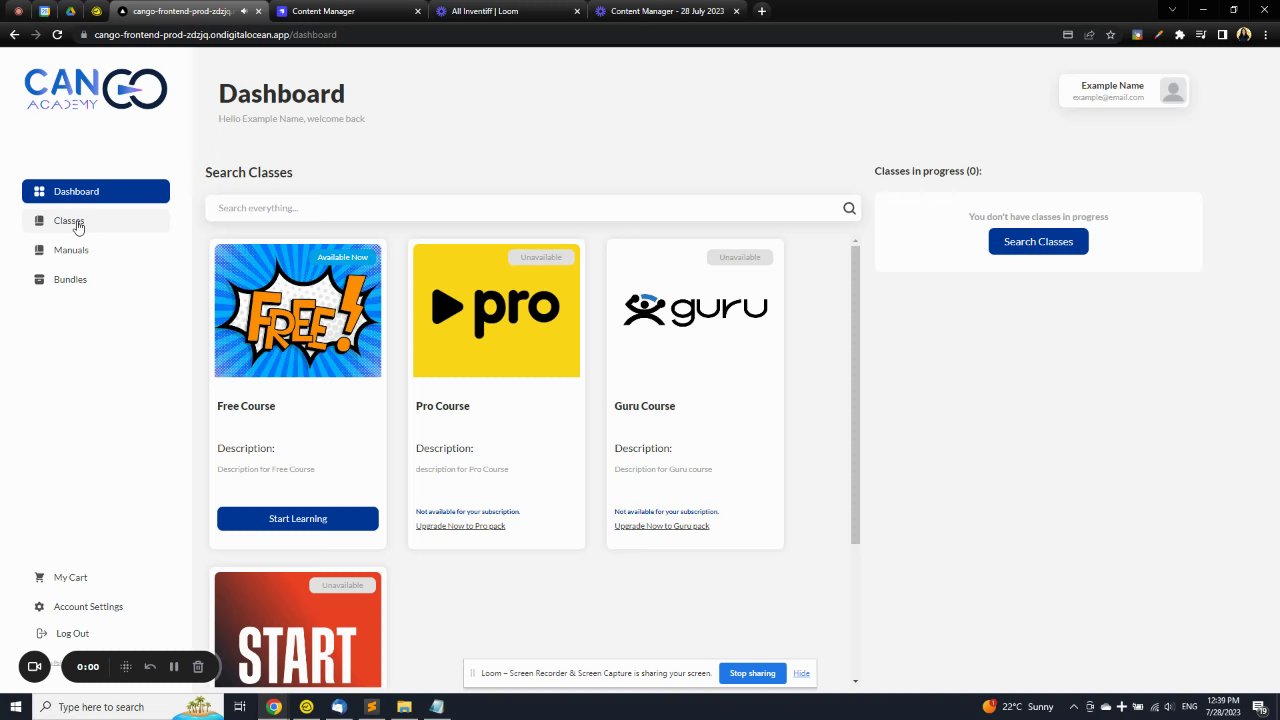Screen dimensions: 1280x720
Task: Open the volume control in system tray
Action: (1168, 707)
